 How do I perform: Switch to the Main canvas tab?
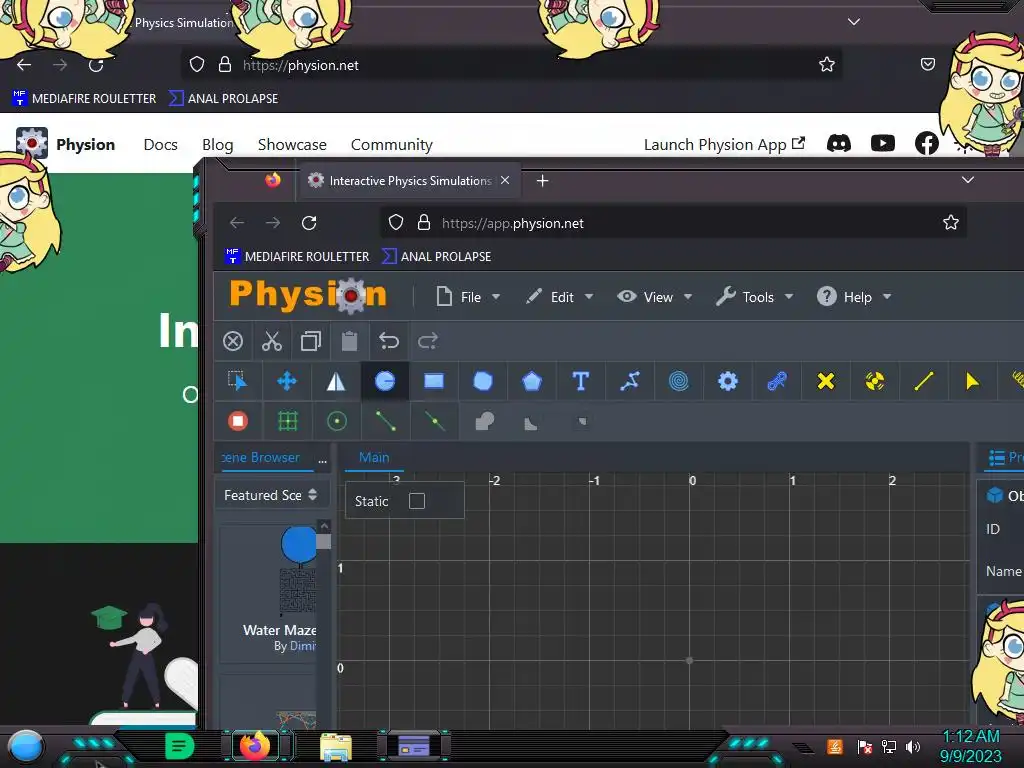coord(374,458)
